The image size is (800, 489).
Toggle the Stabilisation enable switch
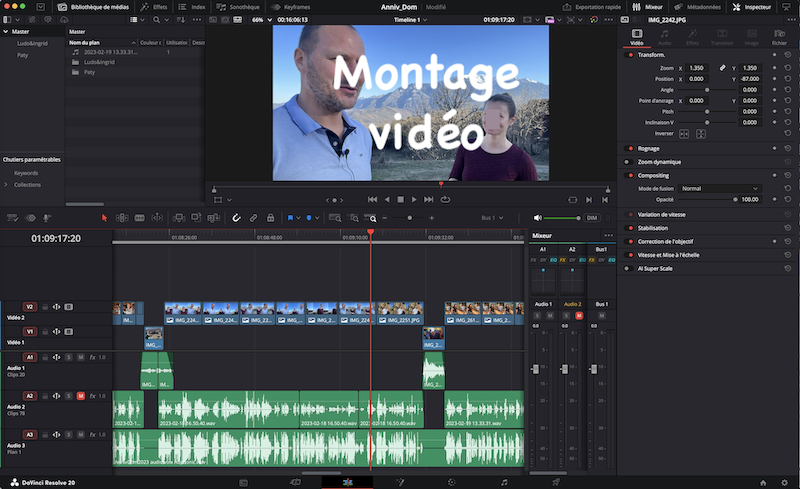tap(629, 228)
